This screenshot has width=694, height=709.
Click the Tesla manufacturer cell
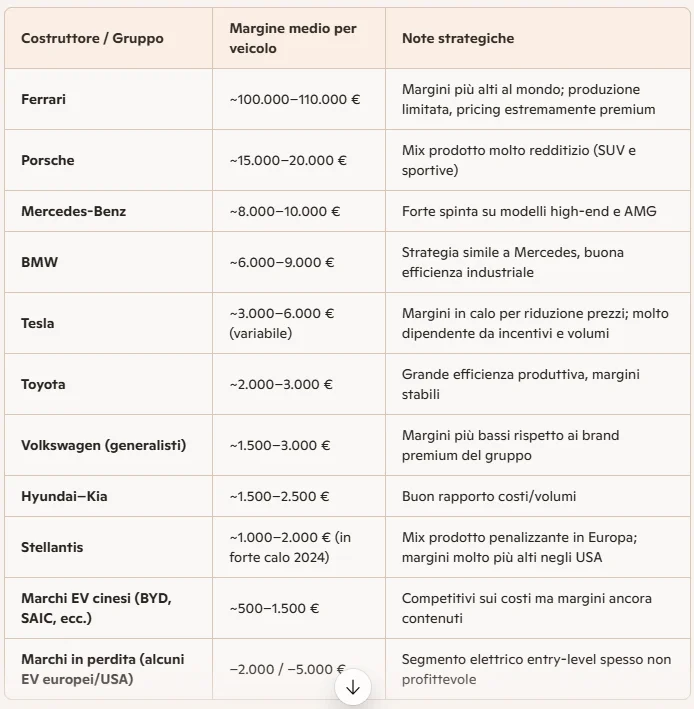coord(109,323)
